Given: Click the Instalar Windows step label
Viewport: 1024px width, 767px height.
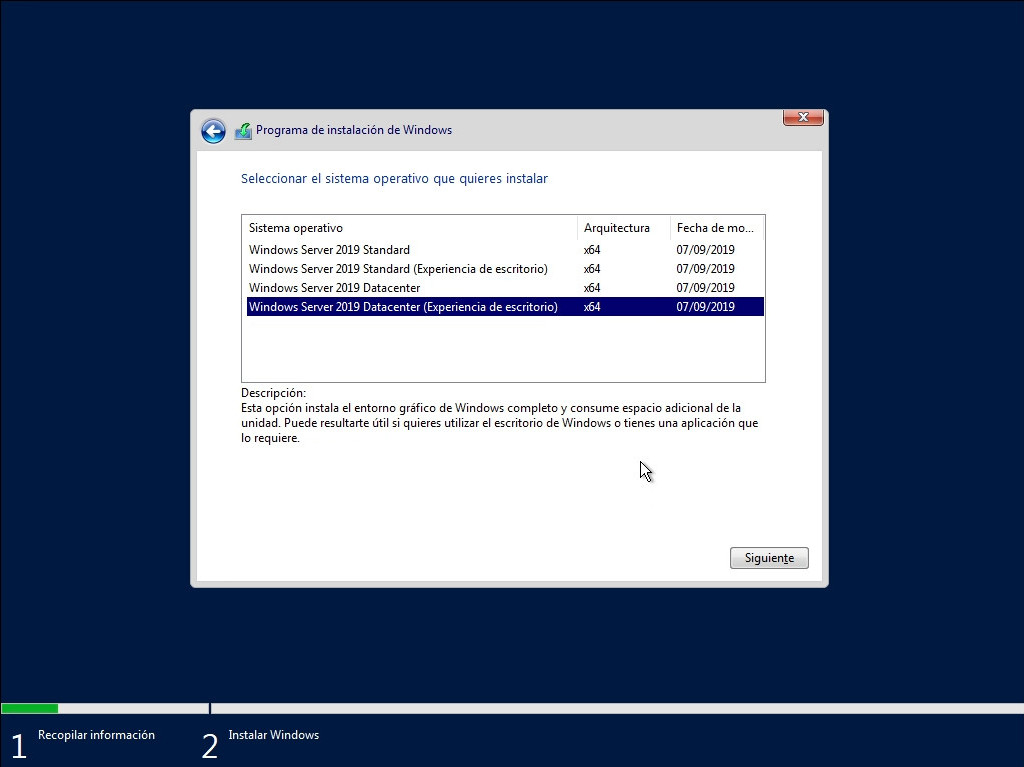Looking at the screenshot, I should click(273, 735).
